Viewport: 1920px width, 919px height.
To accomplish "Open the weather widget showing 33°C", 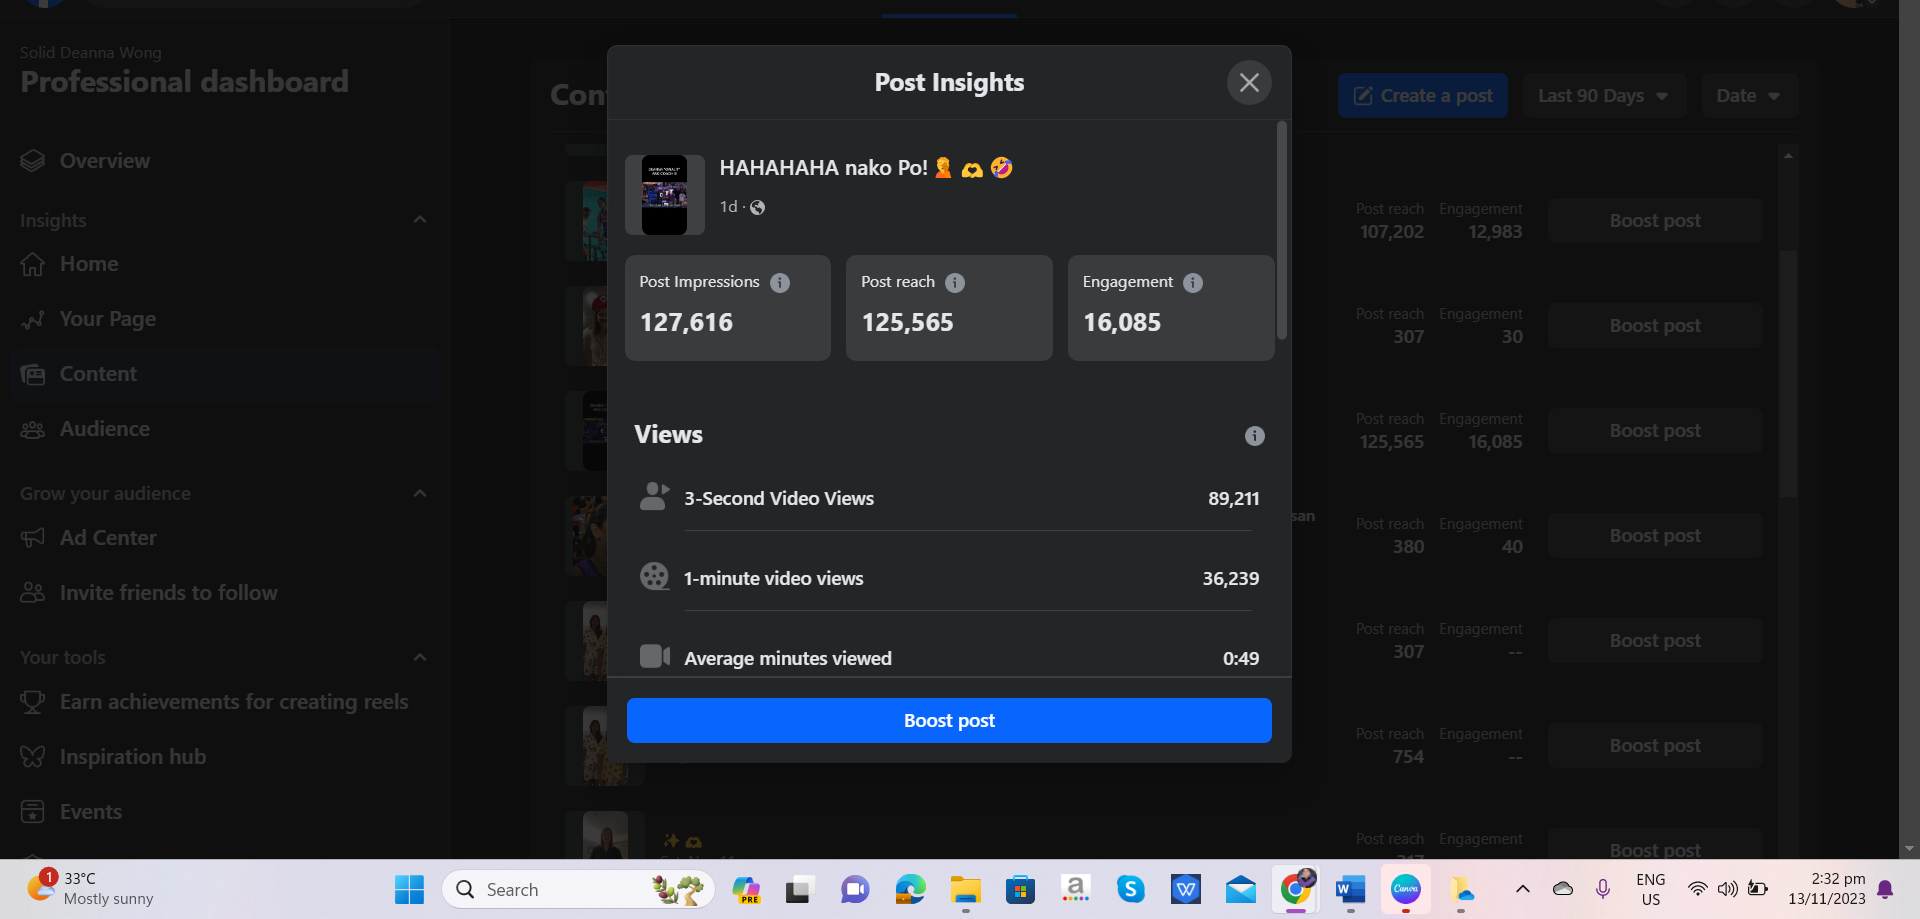I will pyautogui.click(x=90, y=888).
